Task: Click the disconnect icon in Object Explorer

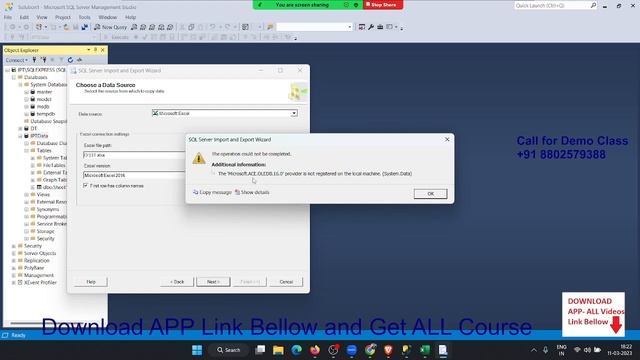Action: (43, 60)
